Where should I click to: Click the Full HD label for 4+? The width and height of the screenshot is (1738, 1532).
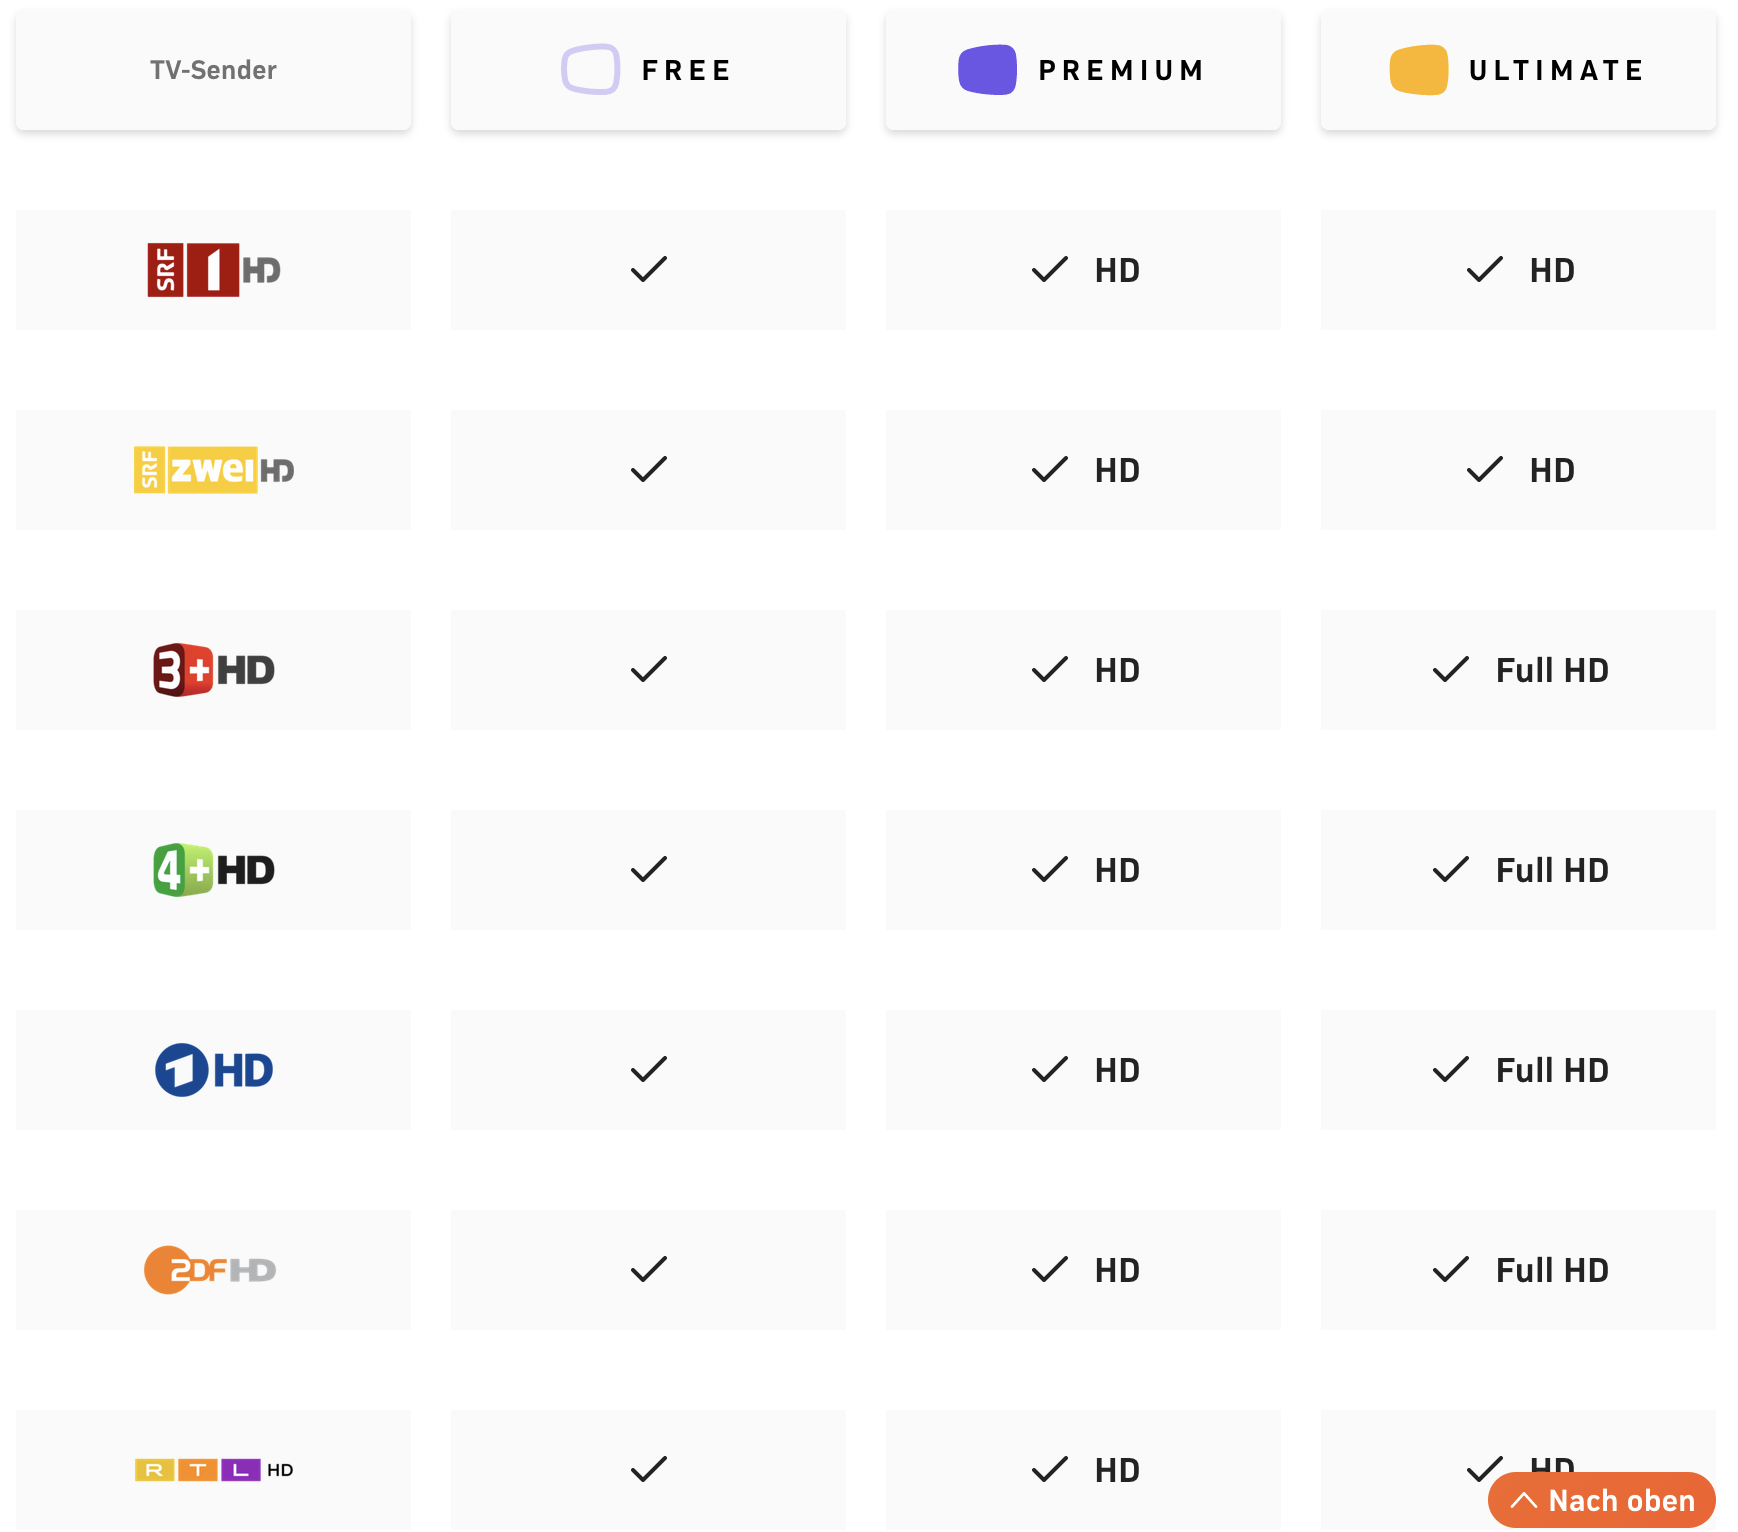coord(1552,870)
